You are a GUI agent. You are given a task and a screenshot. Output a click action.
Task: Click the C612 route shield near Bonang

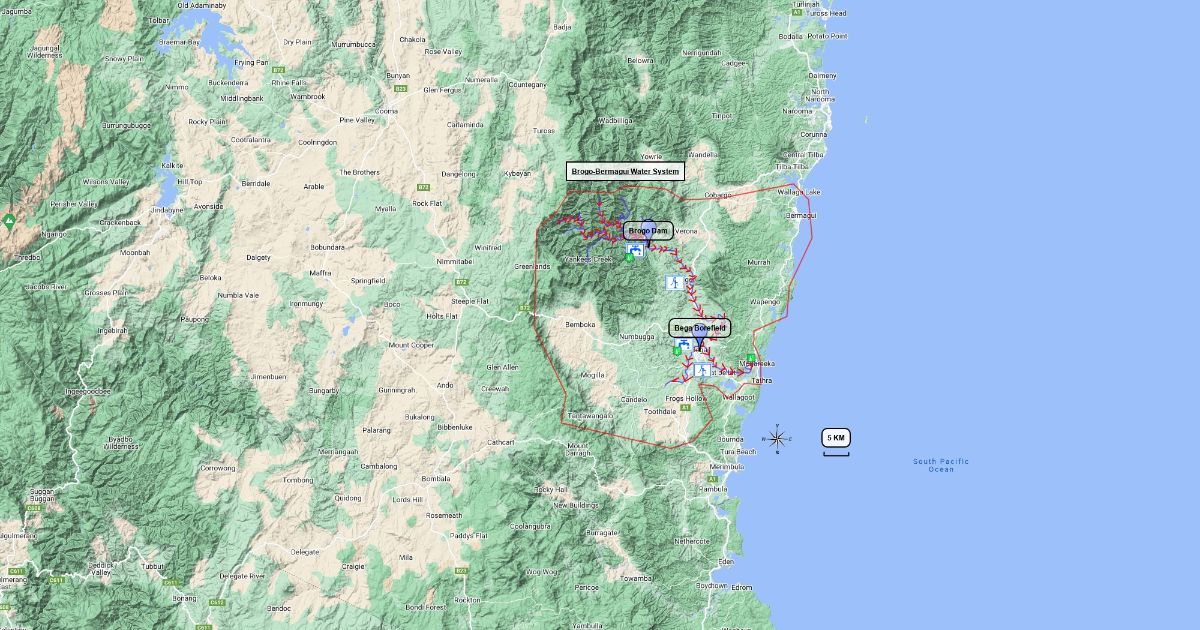click(217, 603)
